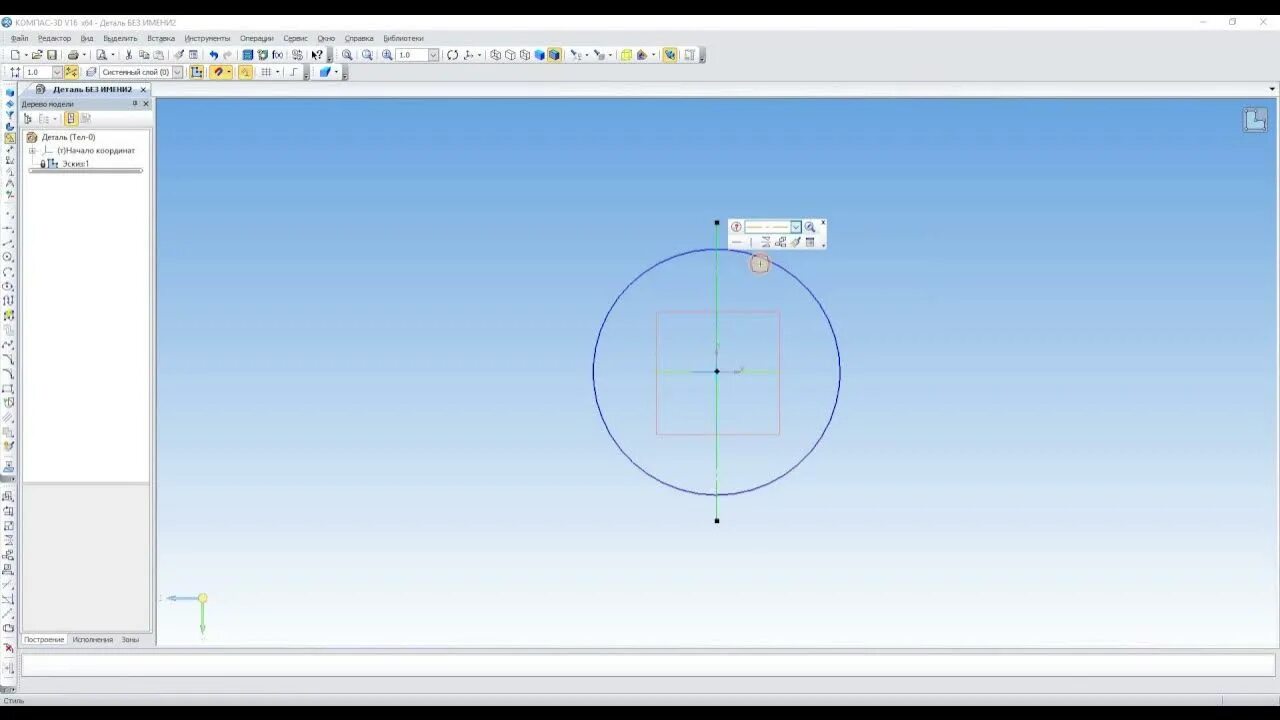Image resolution: width=1280 pixels, height=720 pixels.
Task: Switch to the Исполнения tab
Action: click(92, 639)
